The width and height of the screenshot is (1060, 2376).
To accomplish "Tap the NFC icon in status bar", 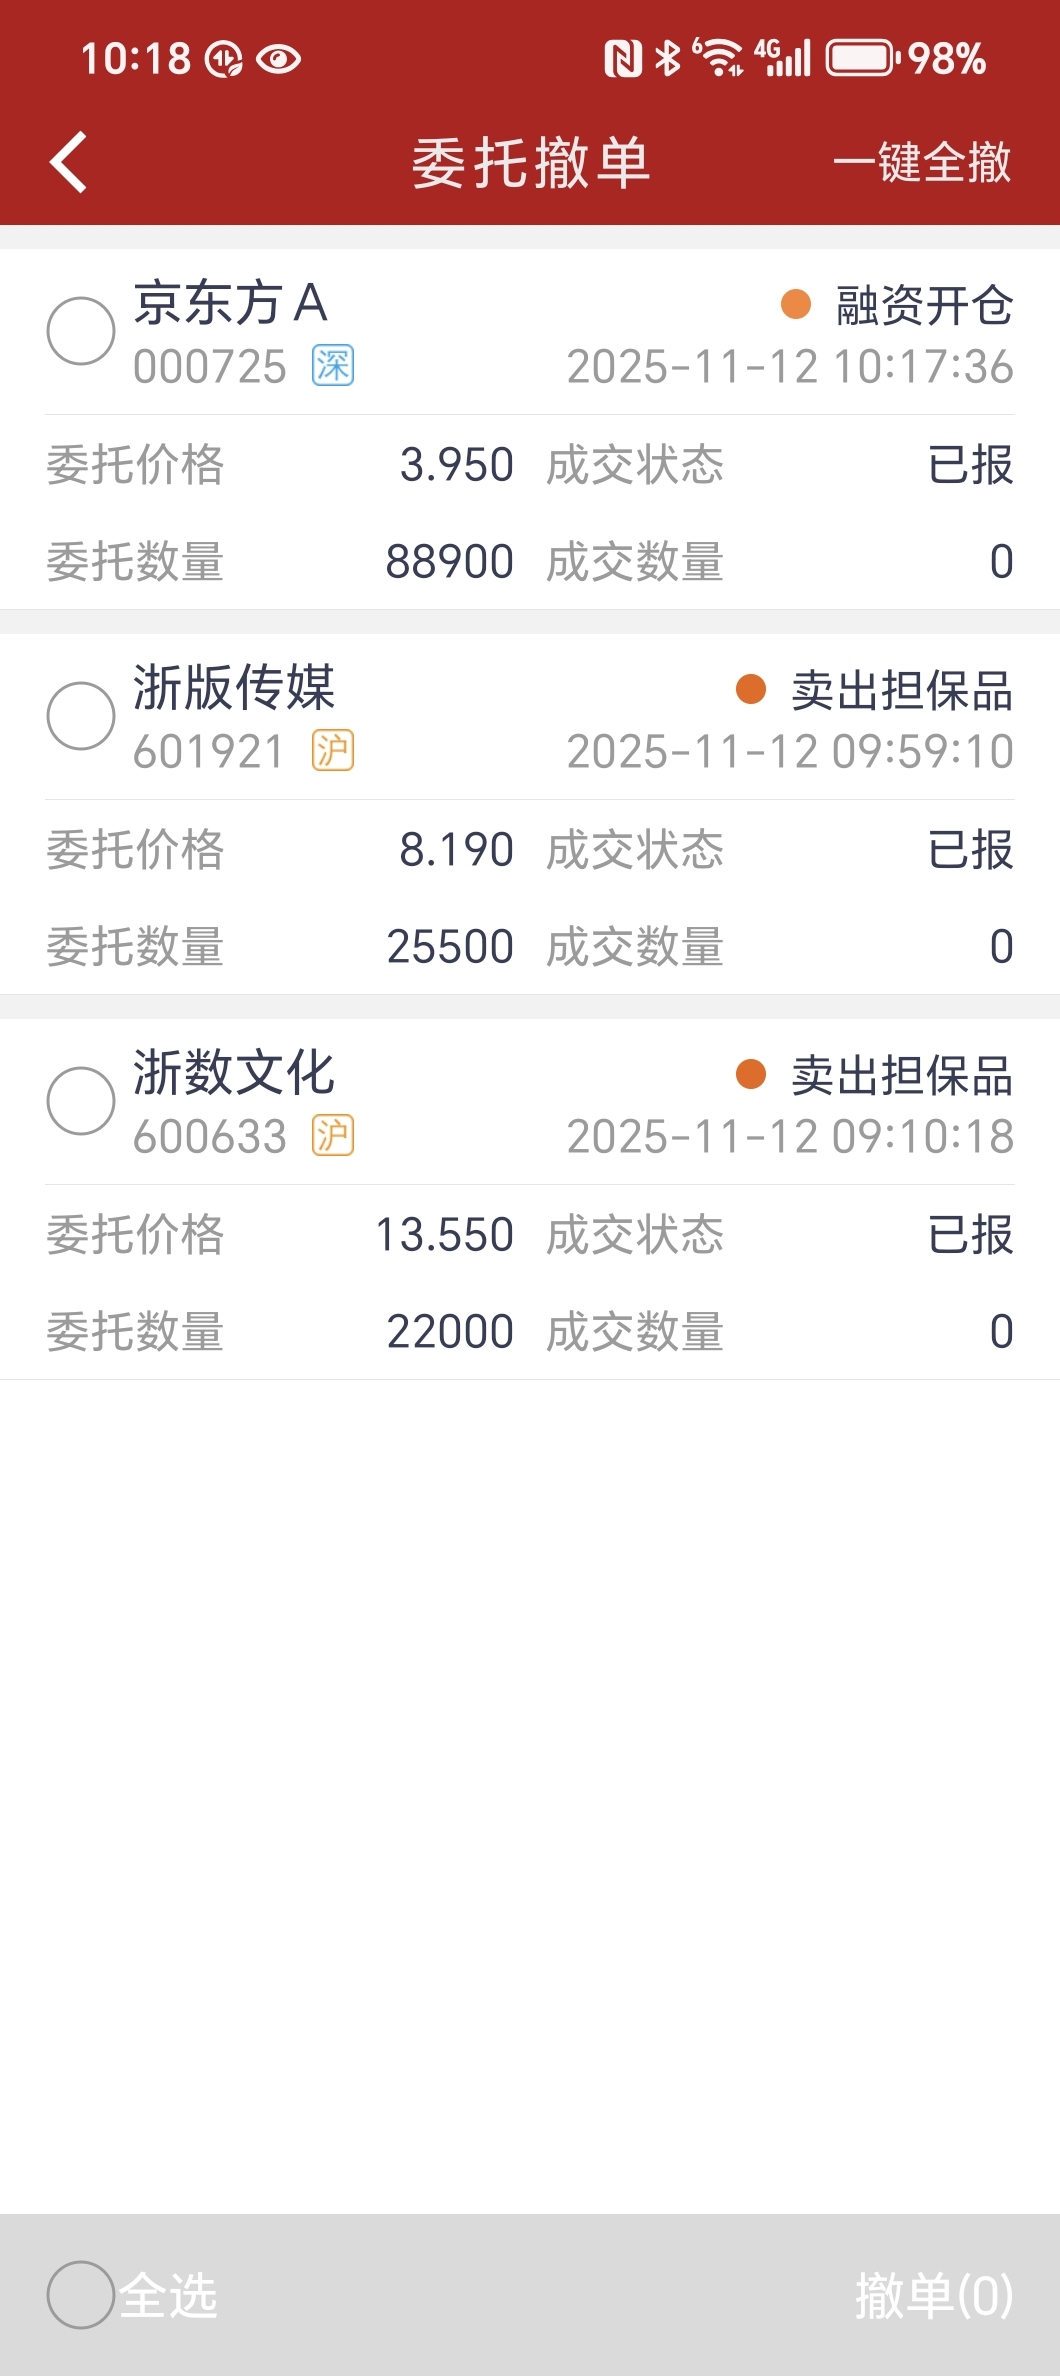I will [x=623, y=59].
